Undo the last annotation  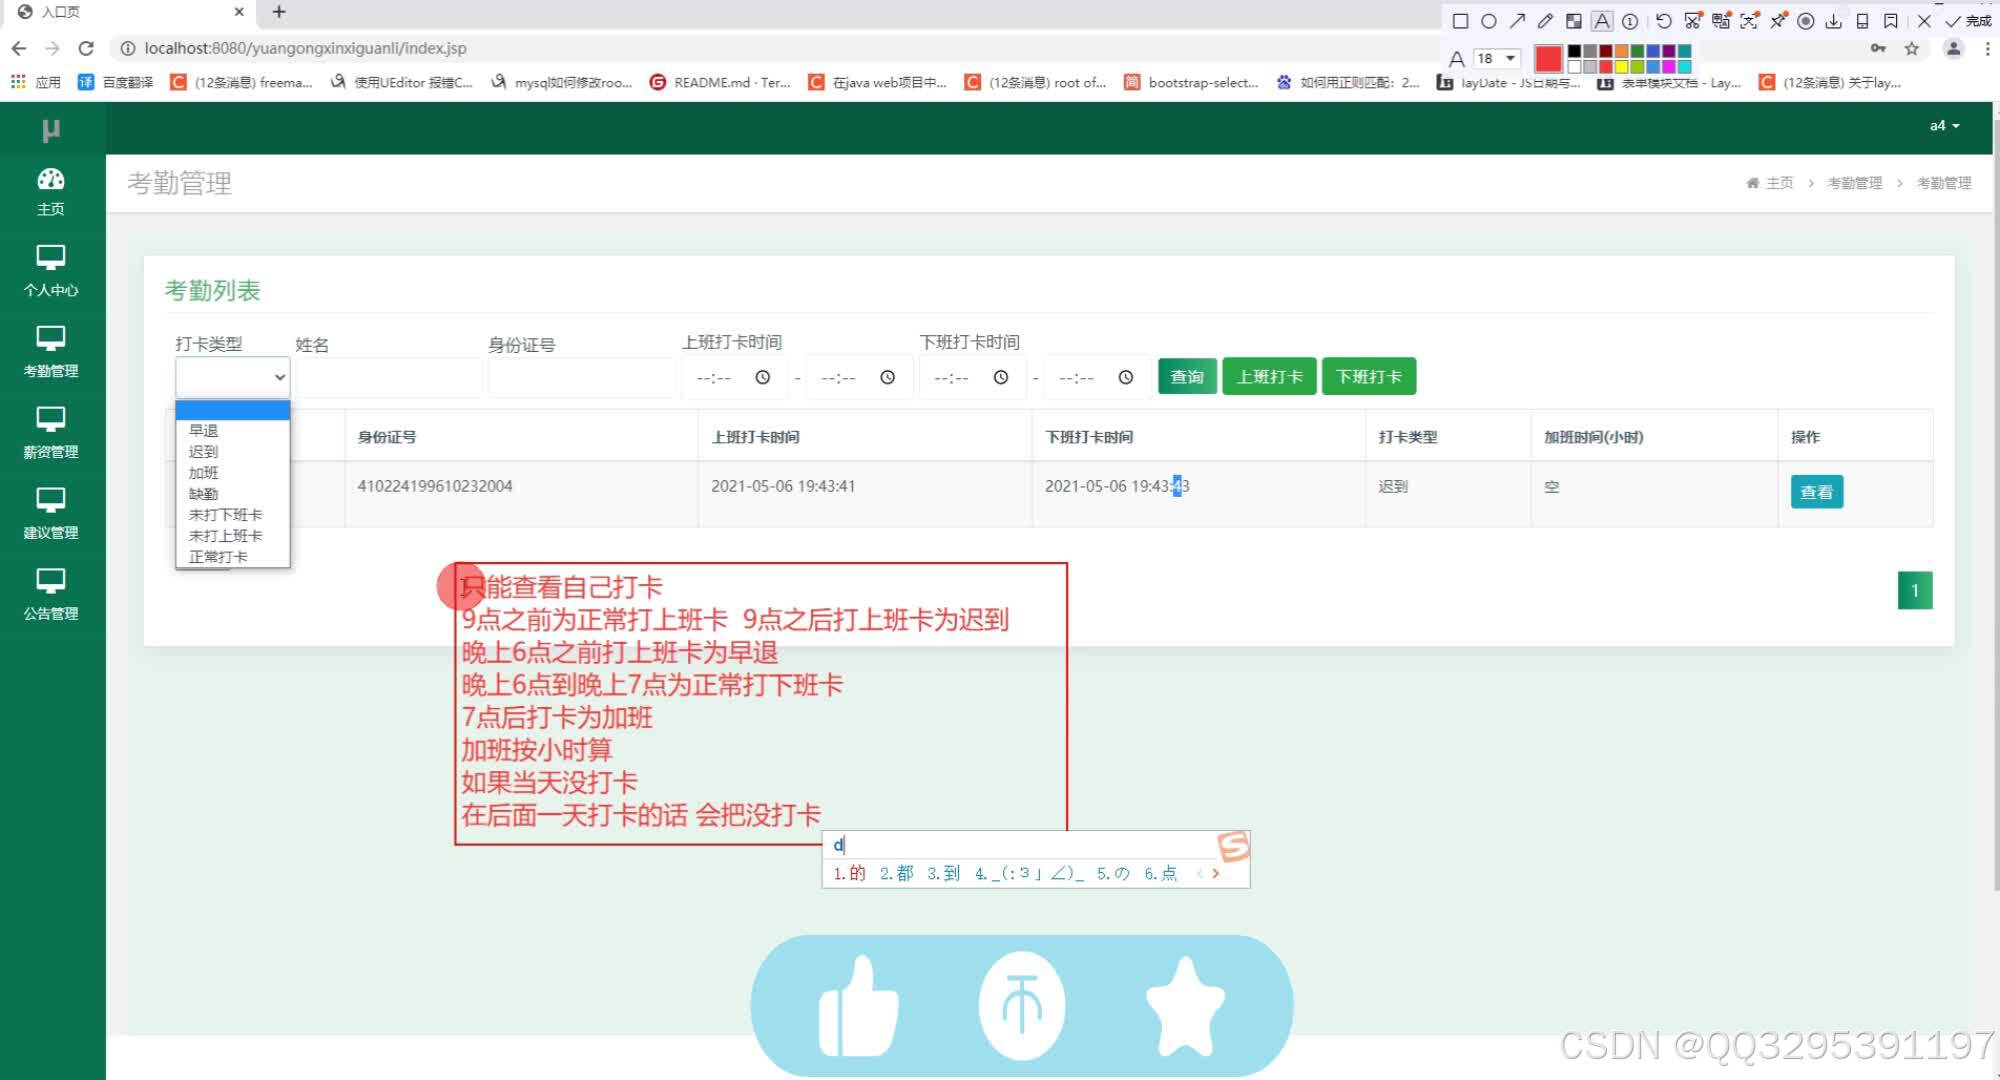[1663, 21]
